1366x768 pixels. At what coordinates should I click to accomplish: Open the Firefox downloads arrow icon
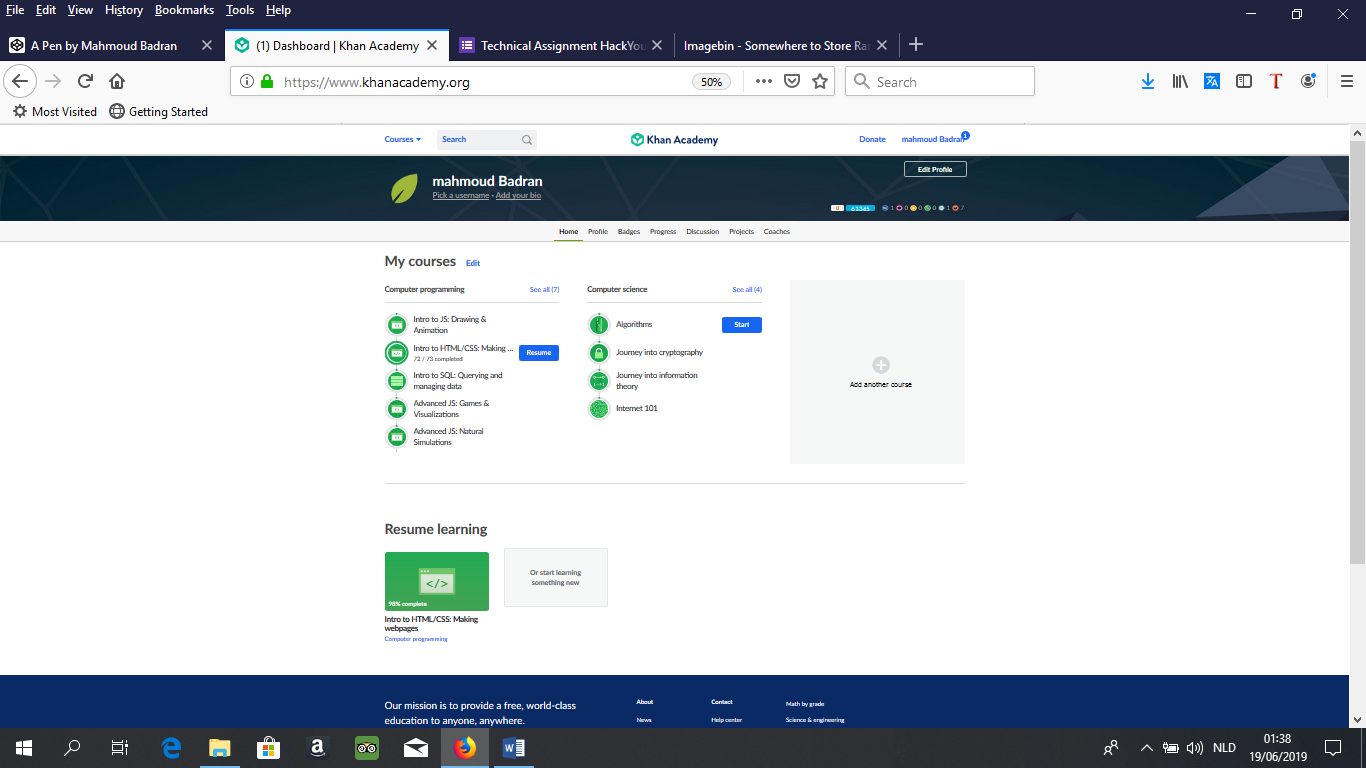point(1148,82)
